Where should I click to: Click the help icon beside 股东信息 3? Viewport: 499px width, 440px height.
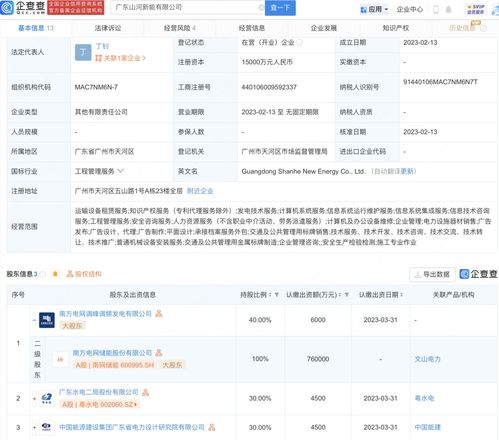point(43,274)
